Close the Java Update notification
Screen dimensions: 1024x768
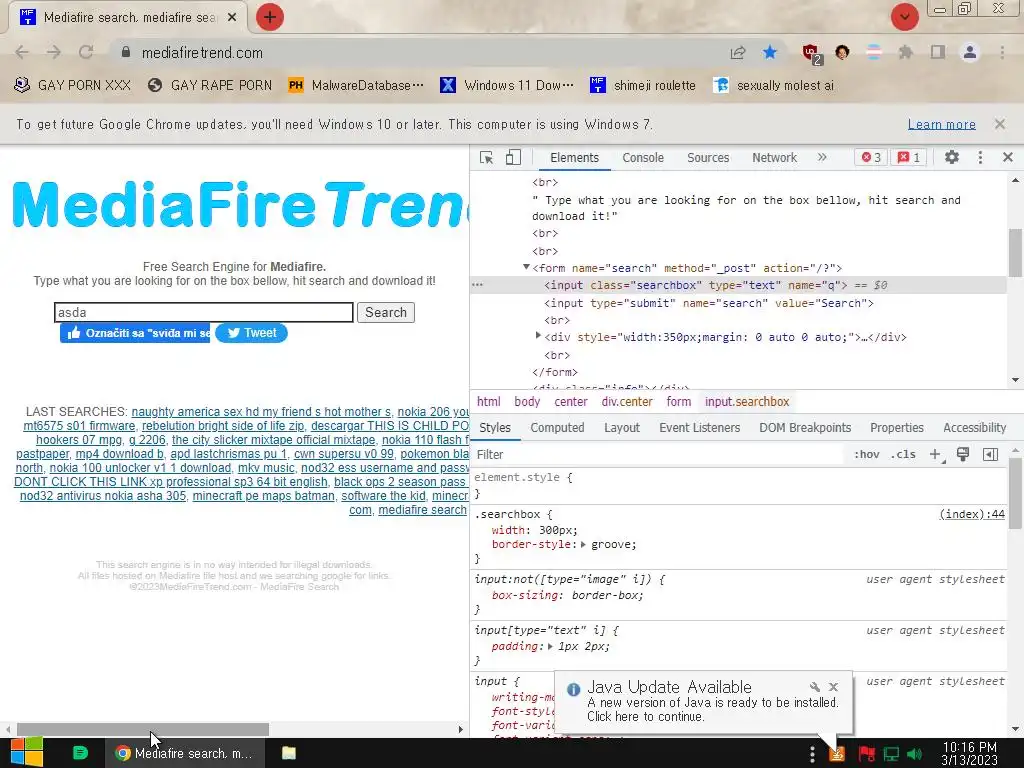(x=833, y=686)
